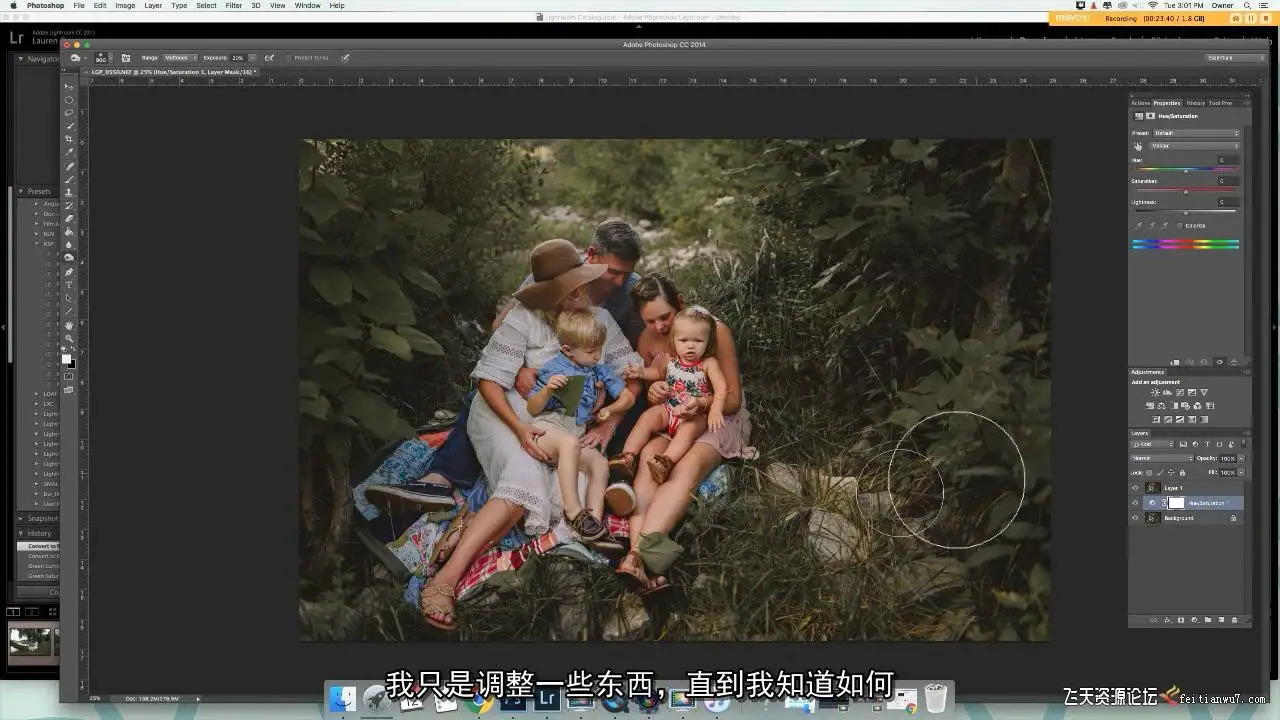Screen dimensions: 1280x720
Task: Add a Curves adjustment
Action: (x=1180, y=392)
